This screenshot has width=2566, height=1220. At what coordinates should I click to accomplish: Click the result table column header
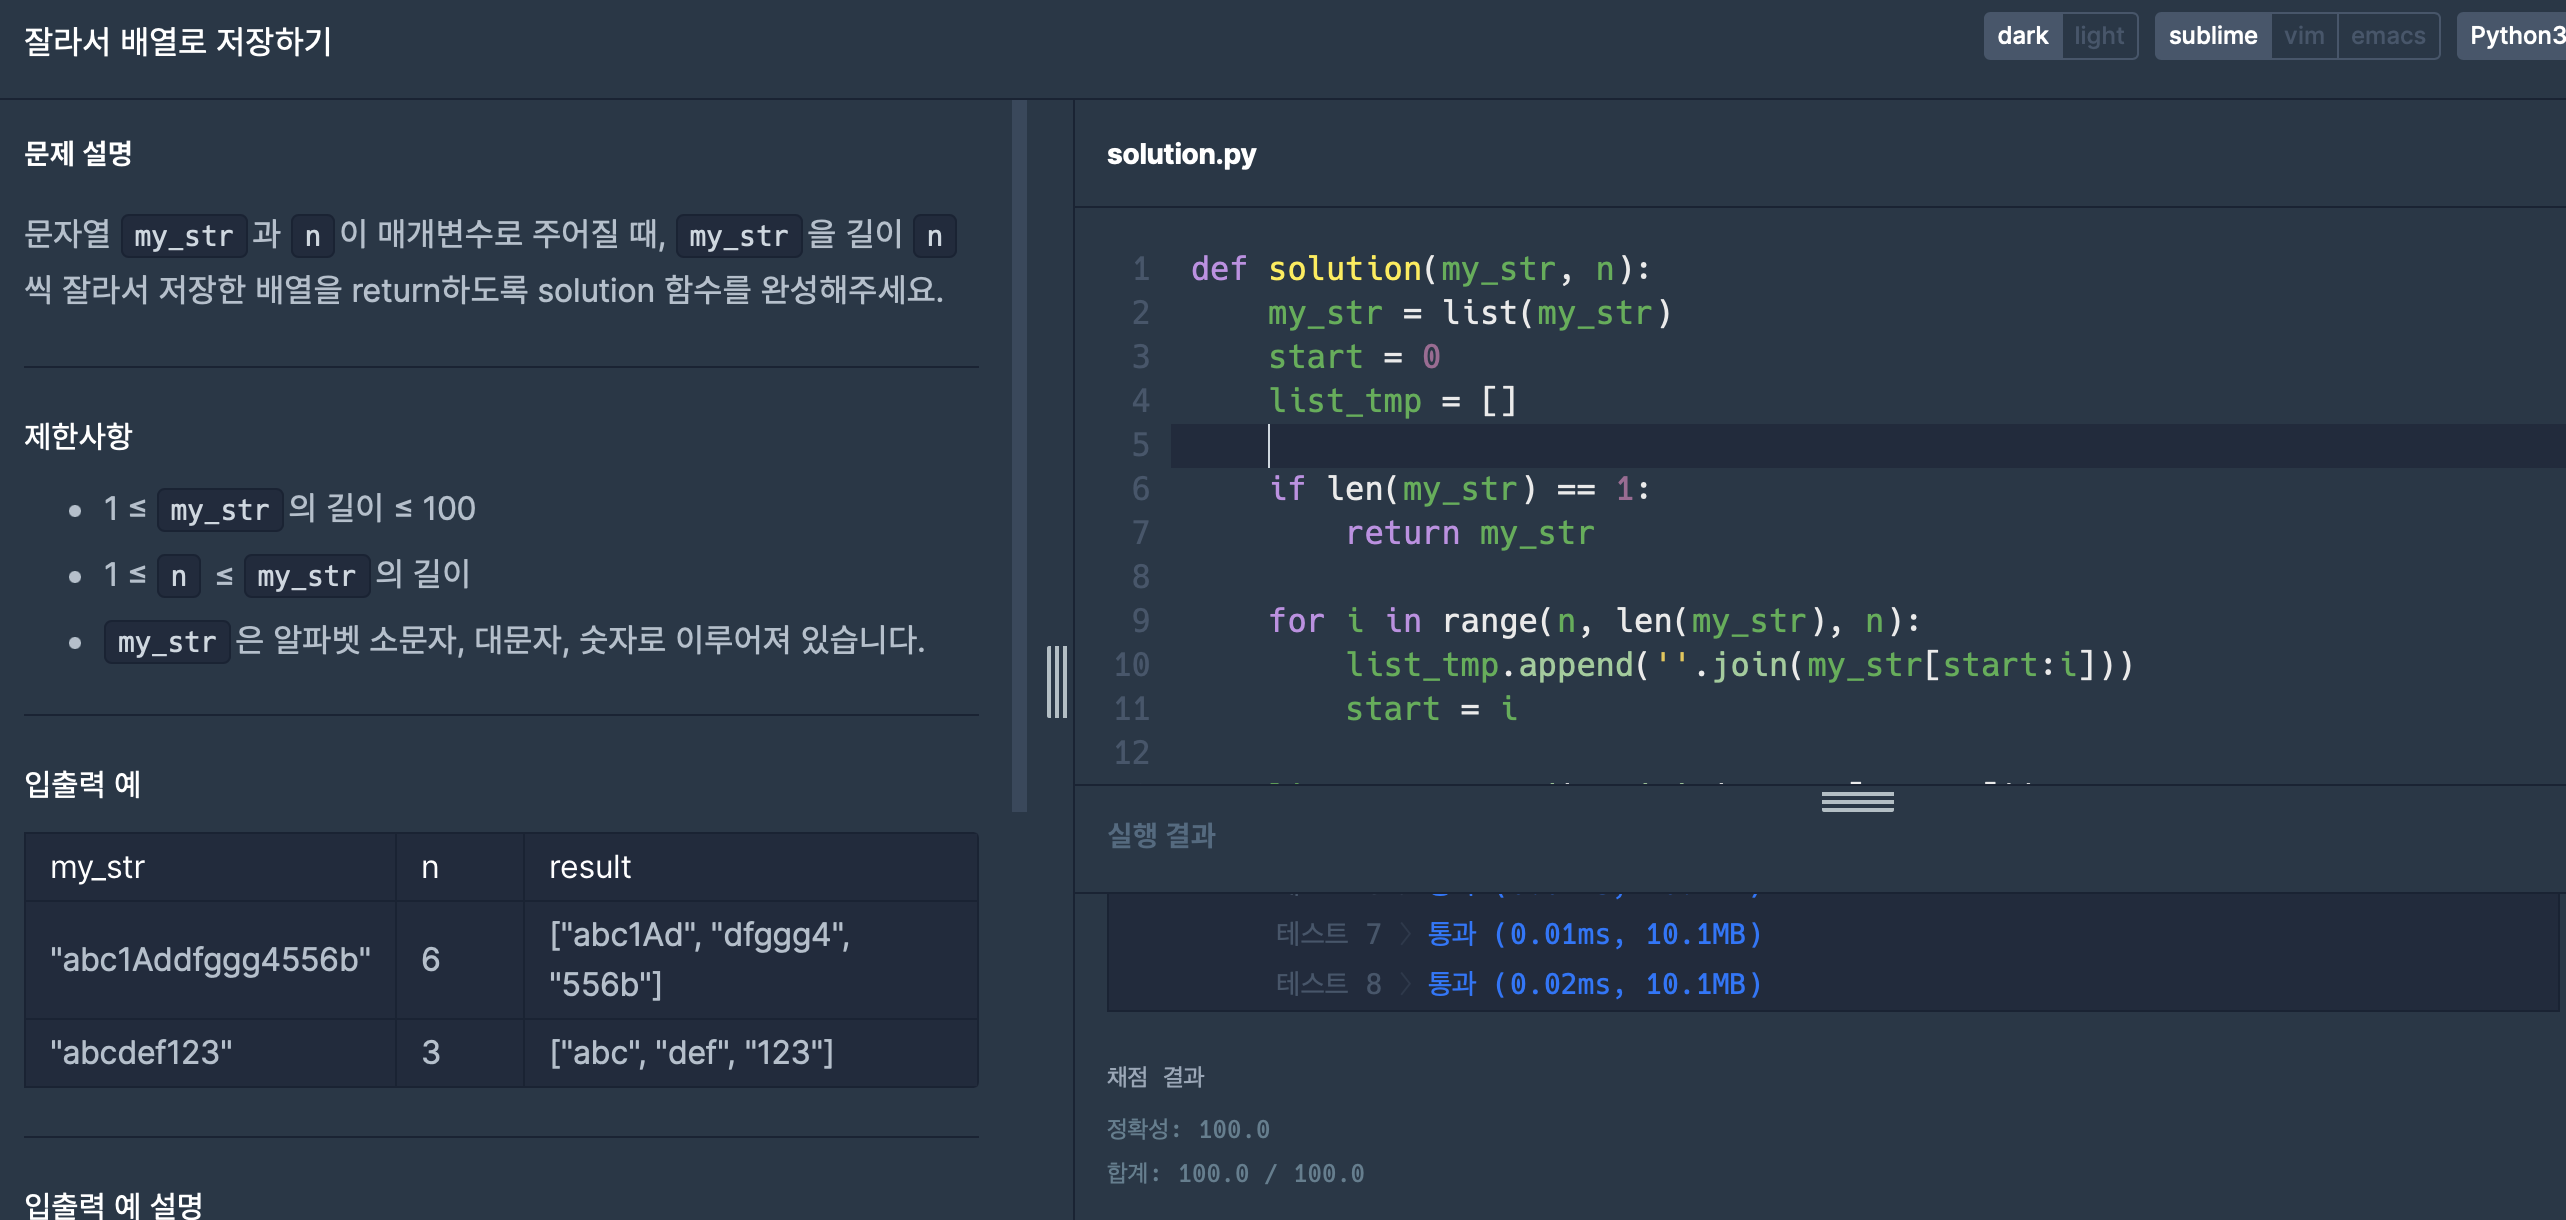pos(751,867)
